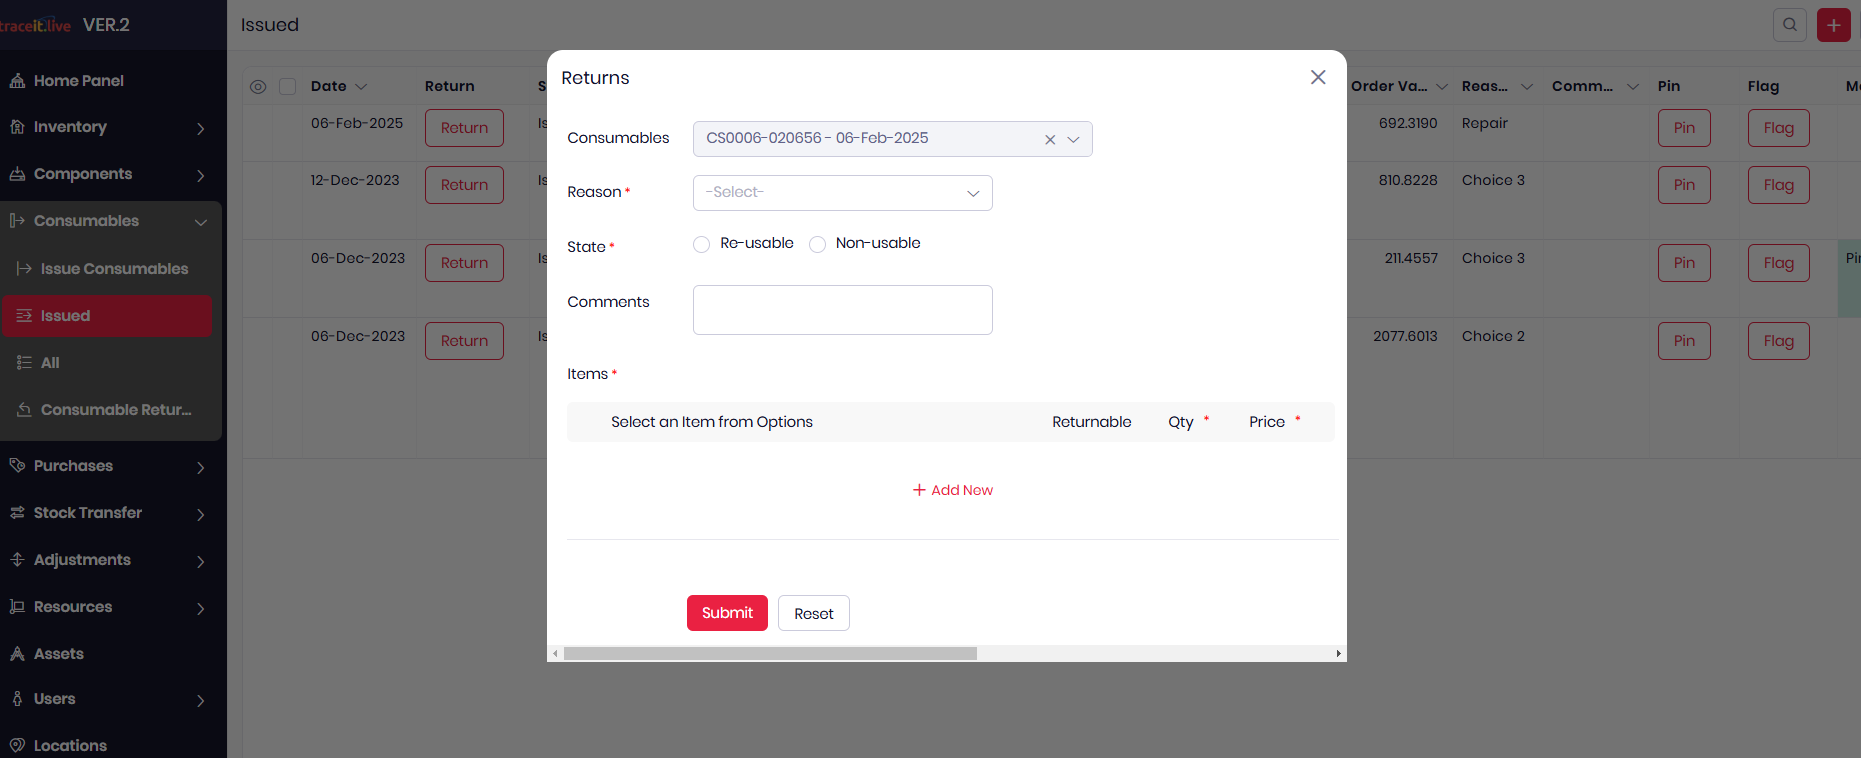
Task: Click the Assets icon in sidebar
Action: [17, 654]
